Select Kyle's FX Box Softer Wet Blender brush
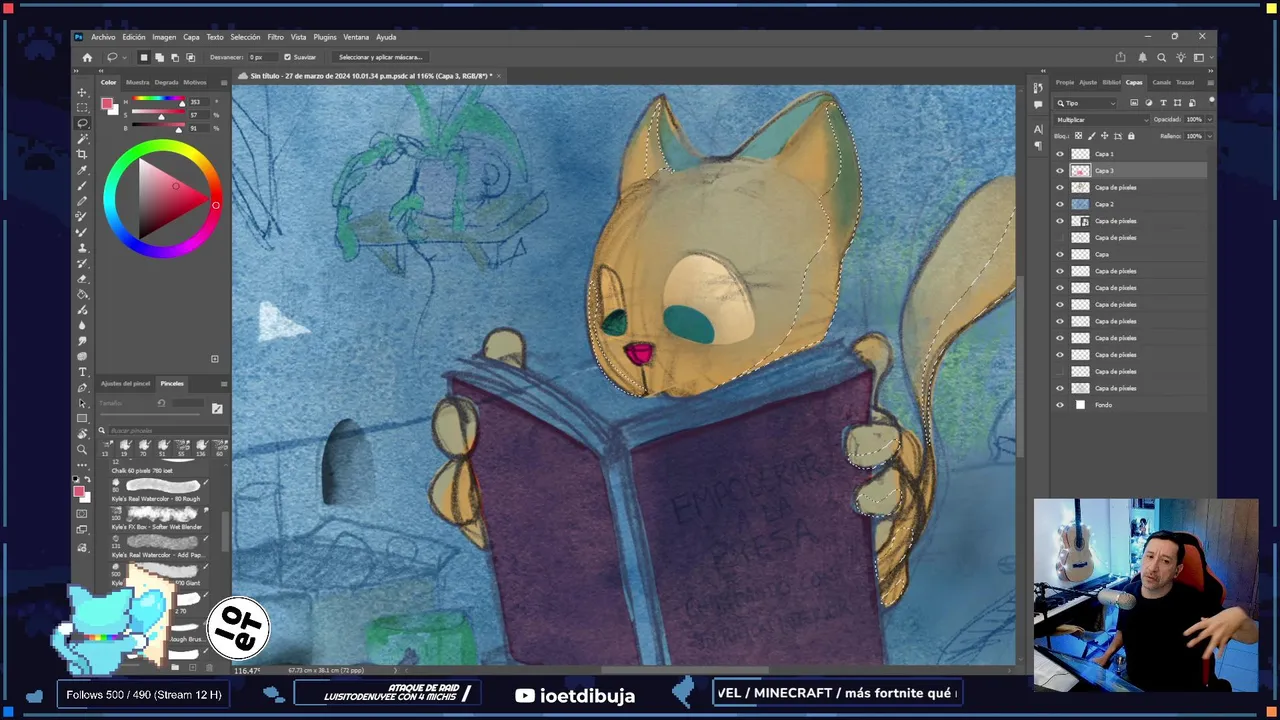 tap(156, 516)
